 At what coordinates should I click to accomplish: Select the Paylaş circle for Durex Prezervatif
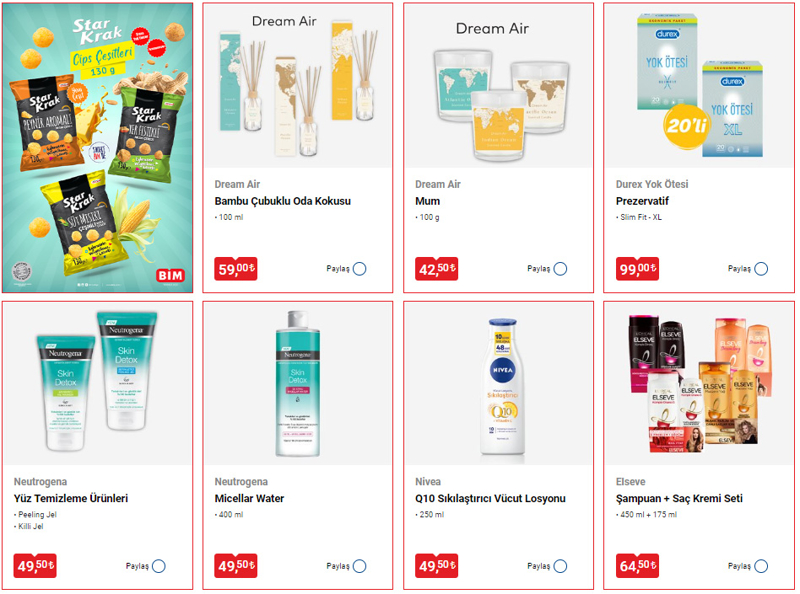pyautogui.click(x=761, y=269)
